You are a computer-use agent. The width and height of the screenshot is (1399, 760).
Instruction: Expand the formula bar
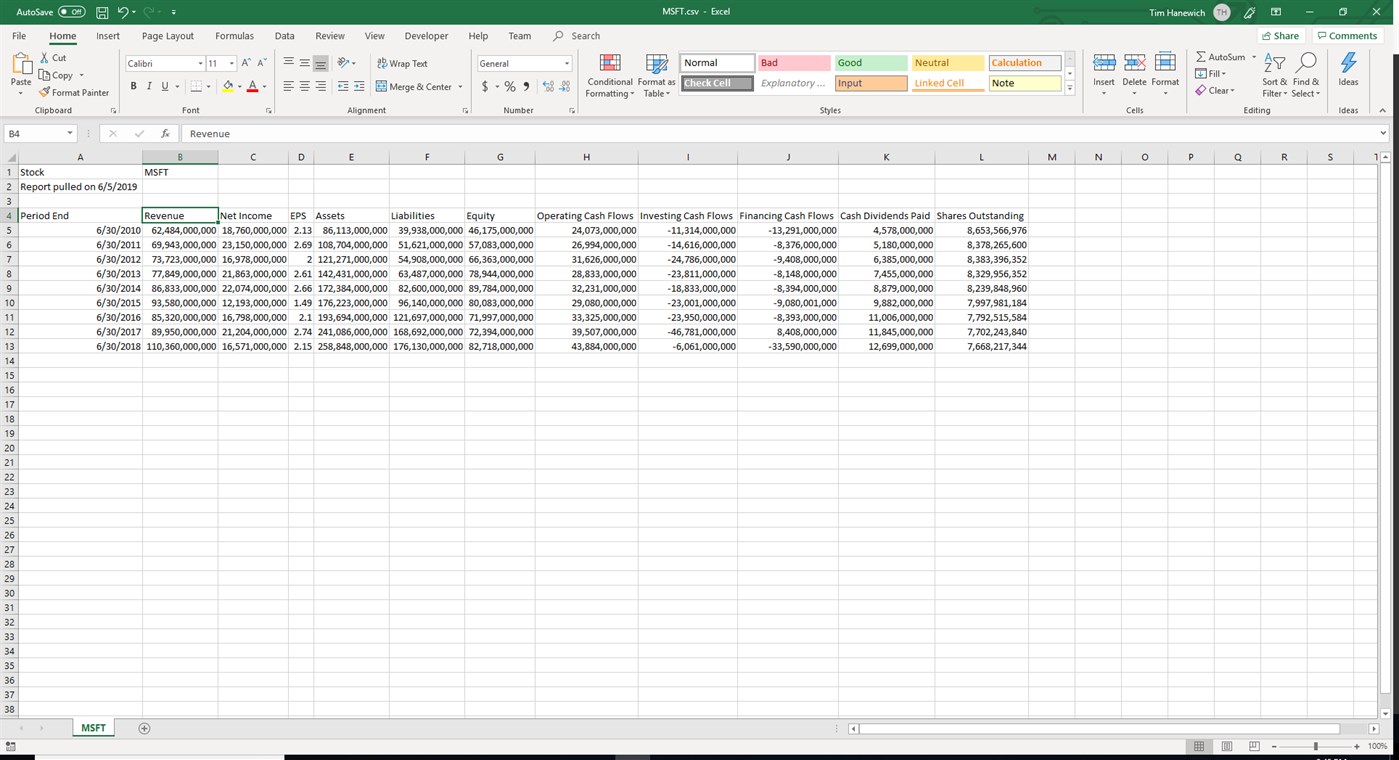1384,134
